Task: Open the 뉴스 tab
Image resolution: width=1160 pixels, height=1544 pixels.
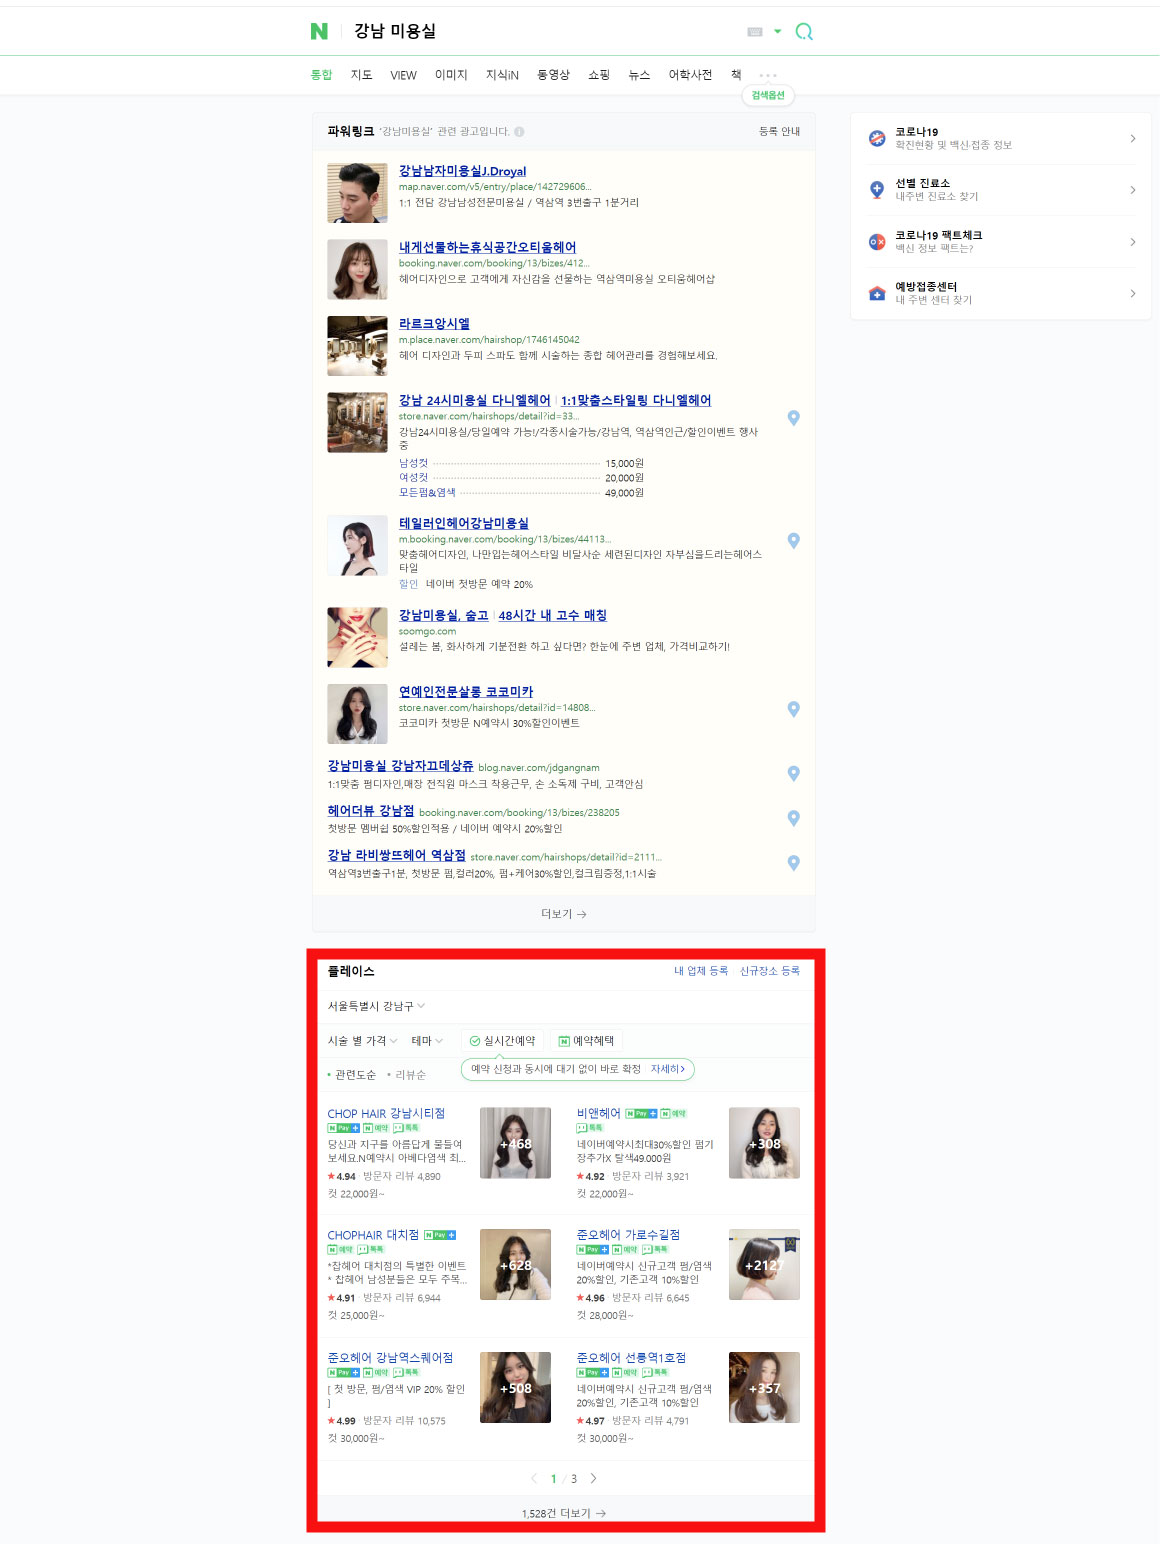Action: 639,75
